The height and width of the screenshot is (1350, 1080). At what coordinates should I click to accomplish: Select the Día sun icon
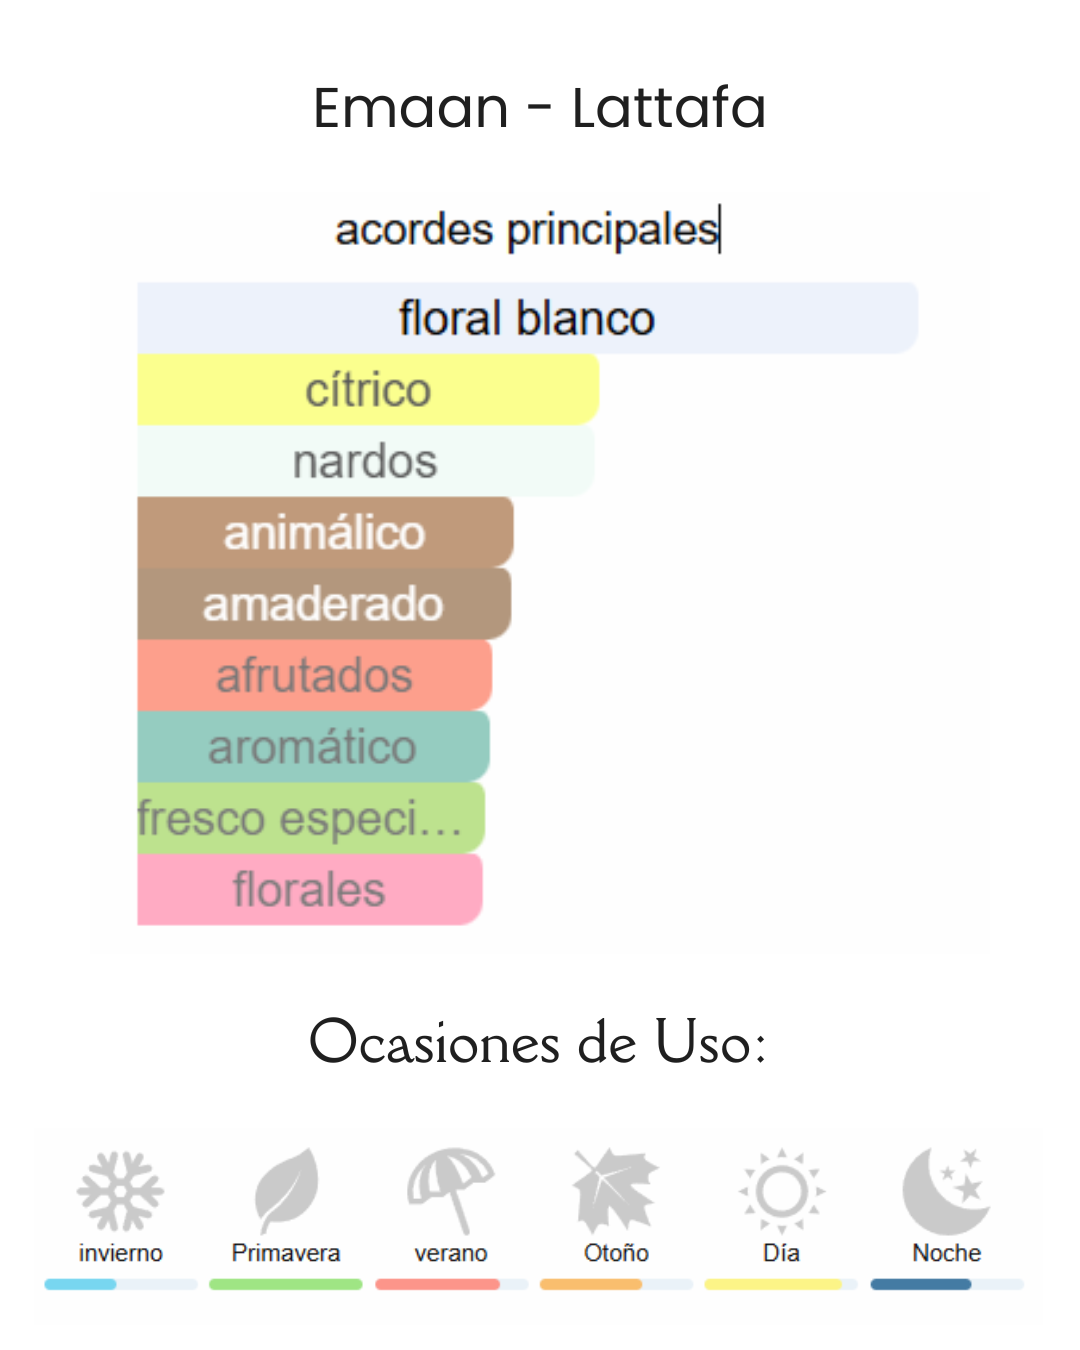(x=781, y=1190)
